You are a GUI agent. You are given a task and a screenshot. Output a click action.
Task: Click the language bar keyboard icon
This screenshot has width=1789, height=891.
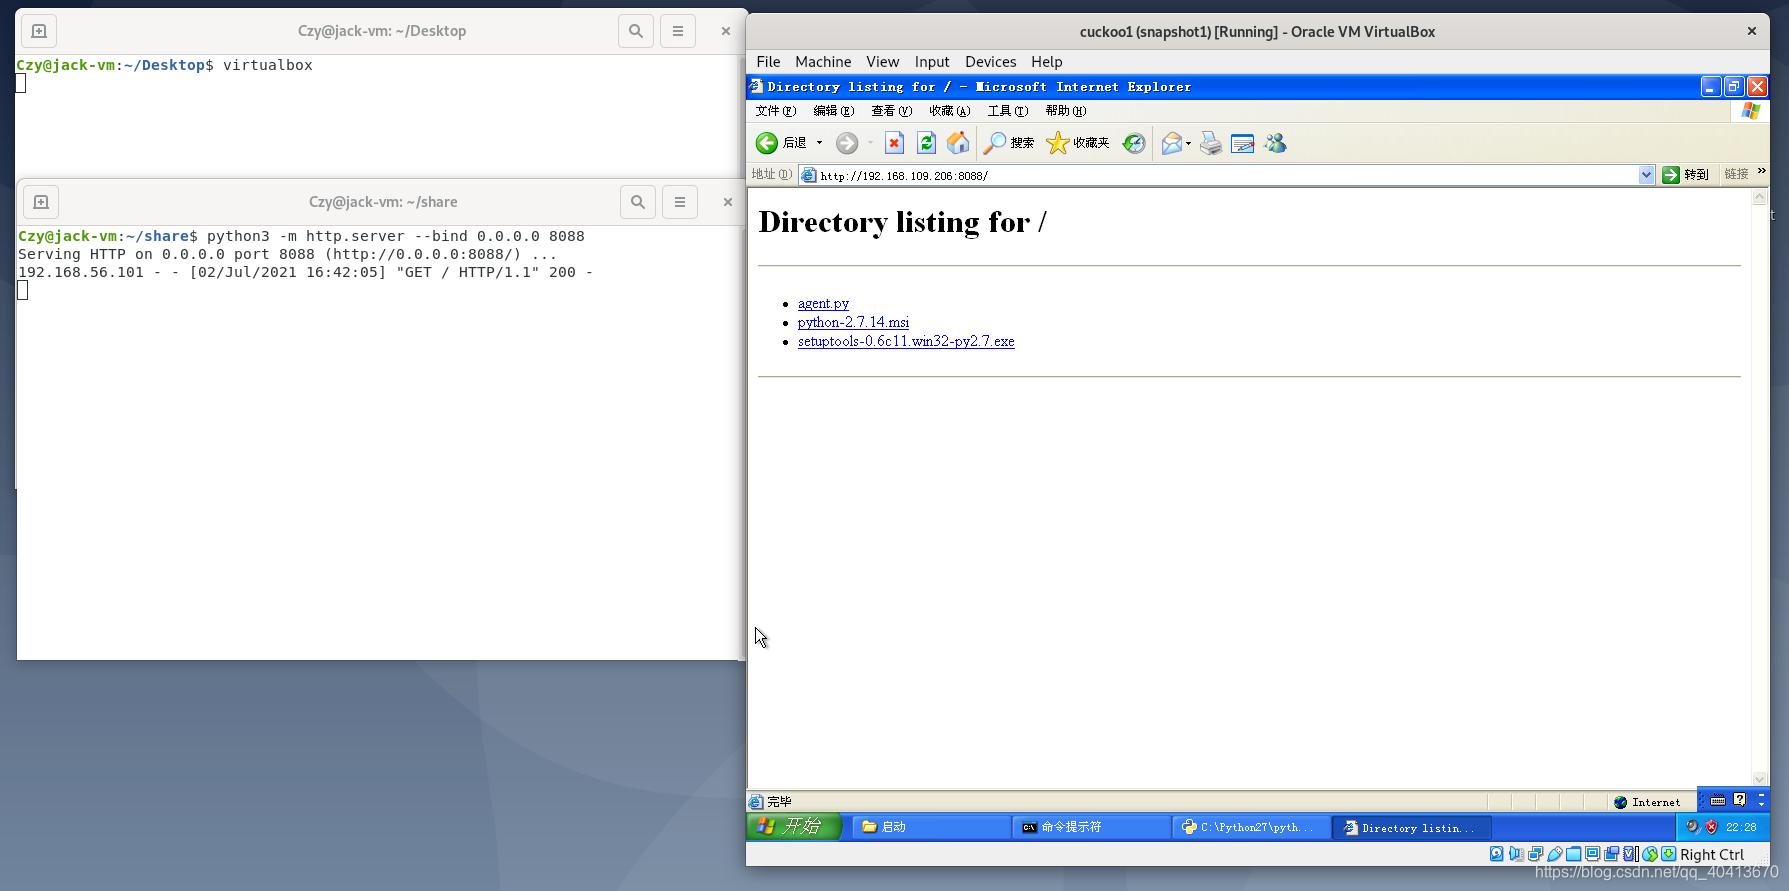1718,800
